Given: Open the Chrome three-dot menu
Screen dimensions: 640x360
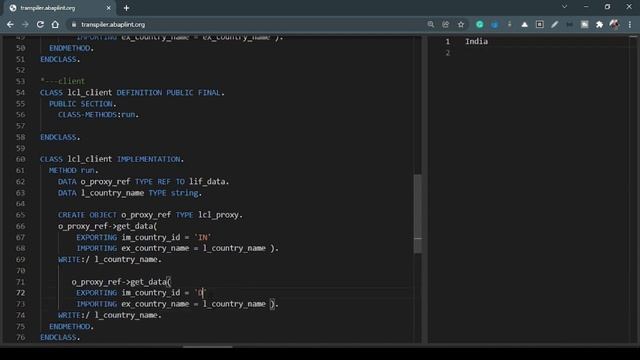Looking at the screenshot, I should [630, 24].
